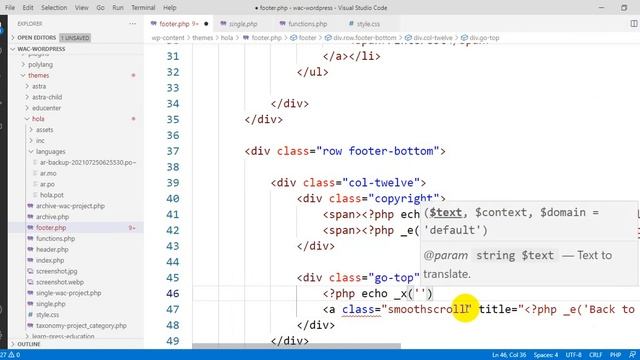Open the Run menu
Image resolution: width=640 pixels, height=360 pixels.
tap(118, 8)
